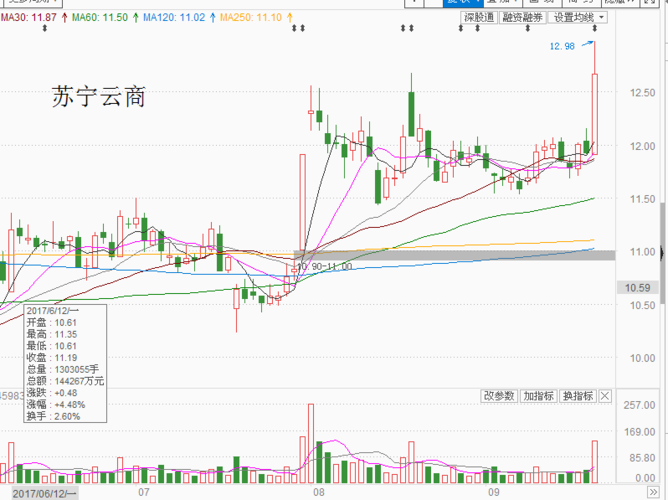This screenshot has height=500, width=668.
Task: Click 加指标 to add an indicator
Action: click(538, 396)
